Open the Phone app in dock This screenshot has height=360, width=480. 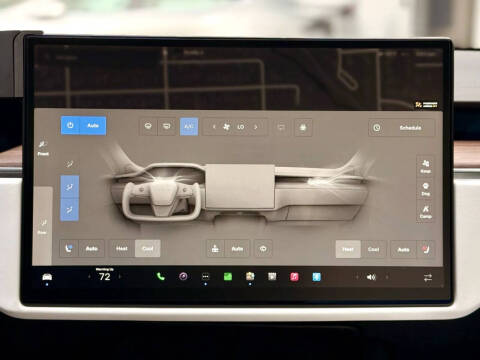coord(161,276)
